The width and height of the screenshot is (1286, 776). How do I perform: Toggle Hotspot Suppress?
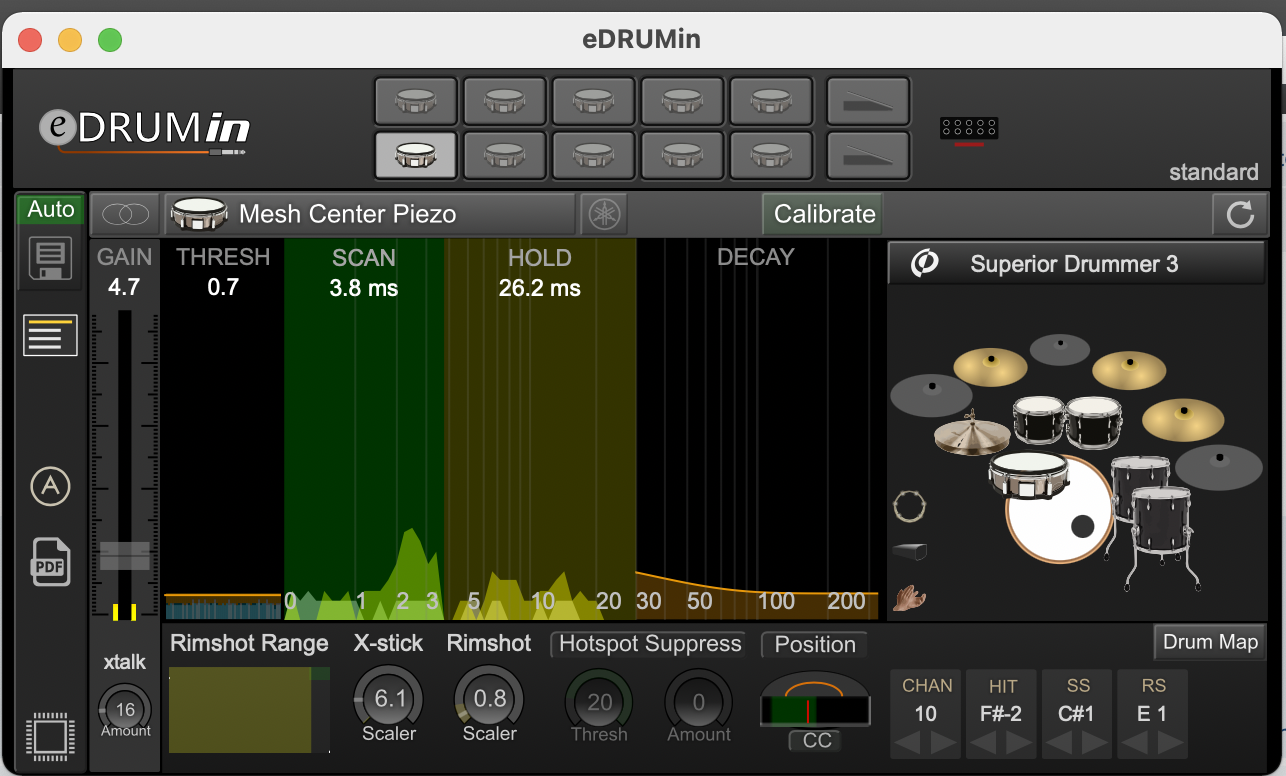650,644
